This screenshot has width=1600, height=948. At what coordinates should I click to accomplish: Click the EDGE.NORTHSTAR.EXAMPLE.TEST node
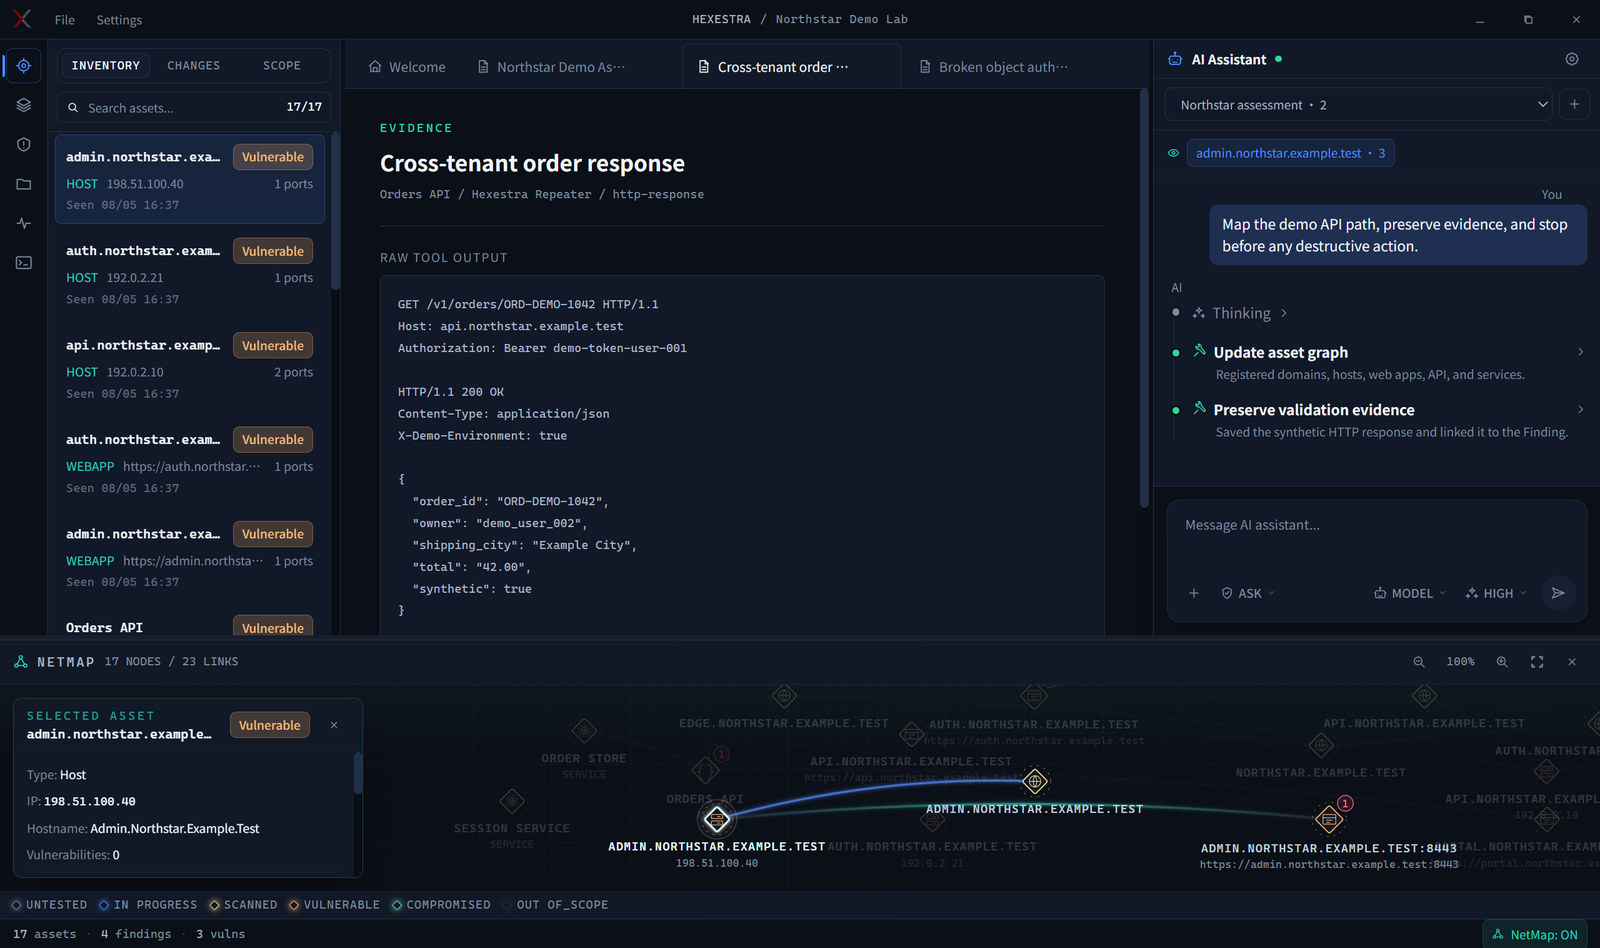784,696
